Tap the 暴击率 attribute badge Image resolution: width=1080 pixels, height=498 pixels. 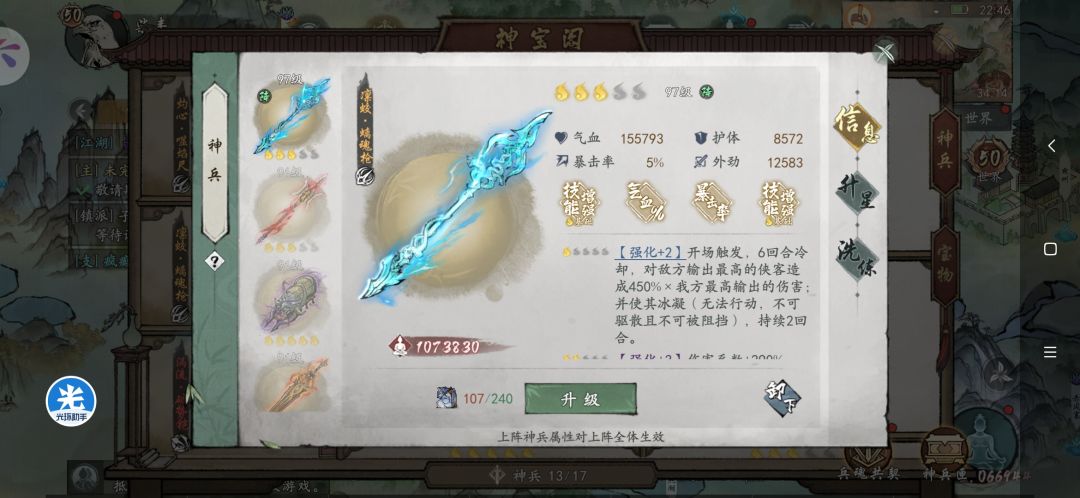click(712, 202)
